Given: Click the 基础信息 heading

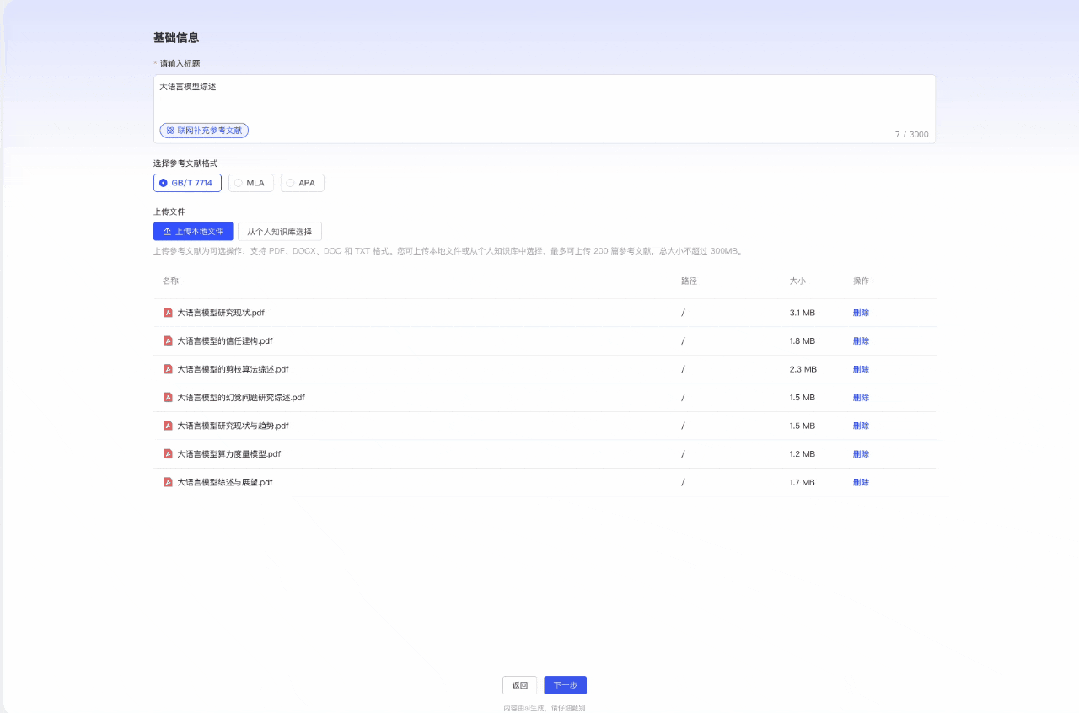Looking at the screenshot, I should 176,37.
